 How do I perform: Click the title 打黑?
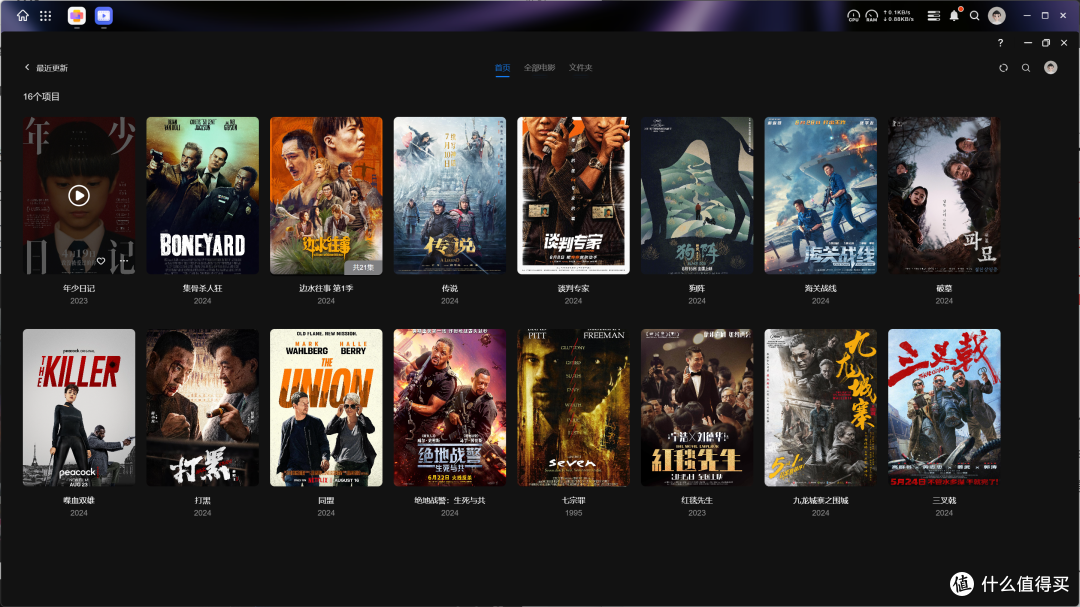pyautogui.click(x=202, y=501)
